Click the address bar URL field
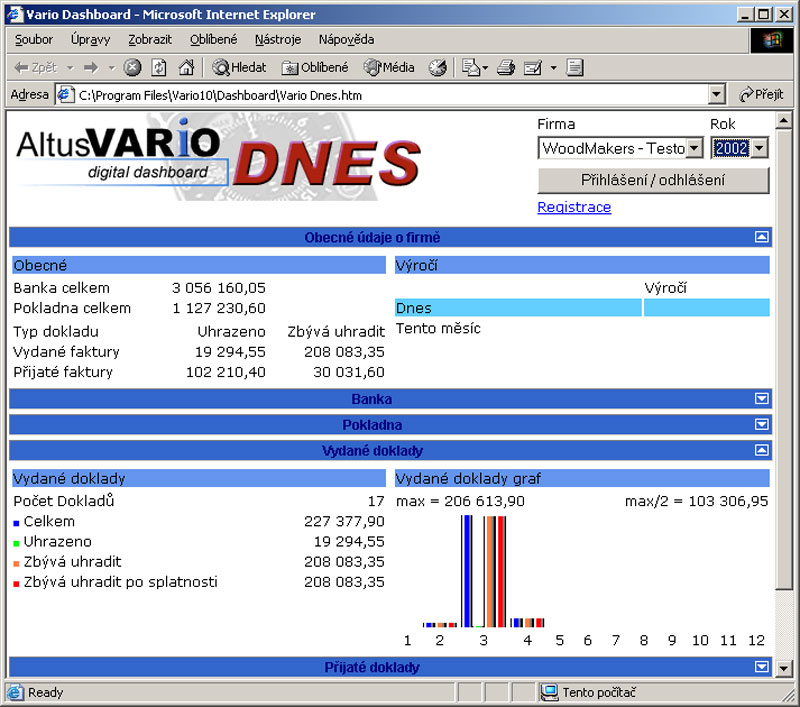 390,95
